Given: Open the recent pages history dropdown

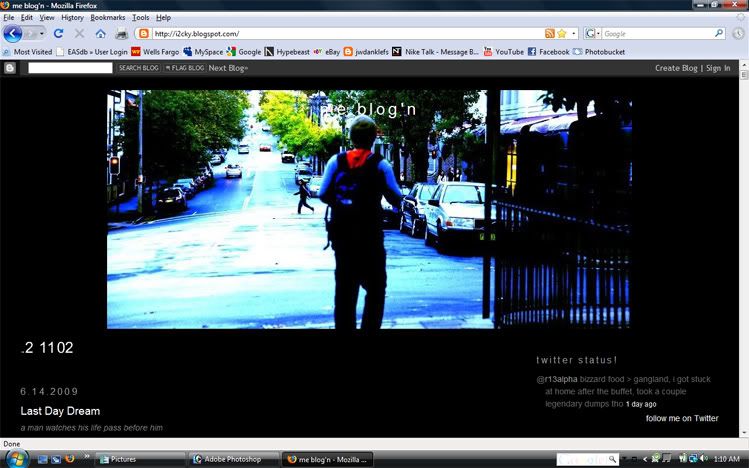Looking at the screenshot, I should [42, 34].
